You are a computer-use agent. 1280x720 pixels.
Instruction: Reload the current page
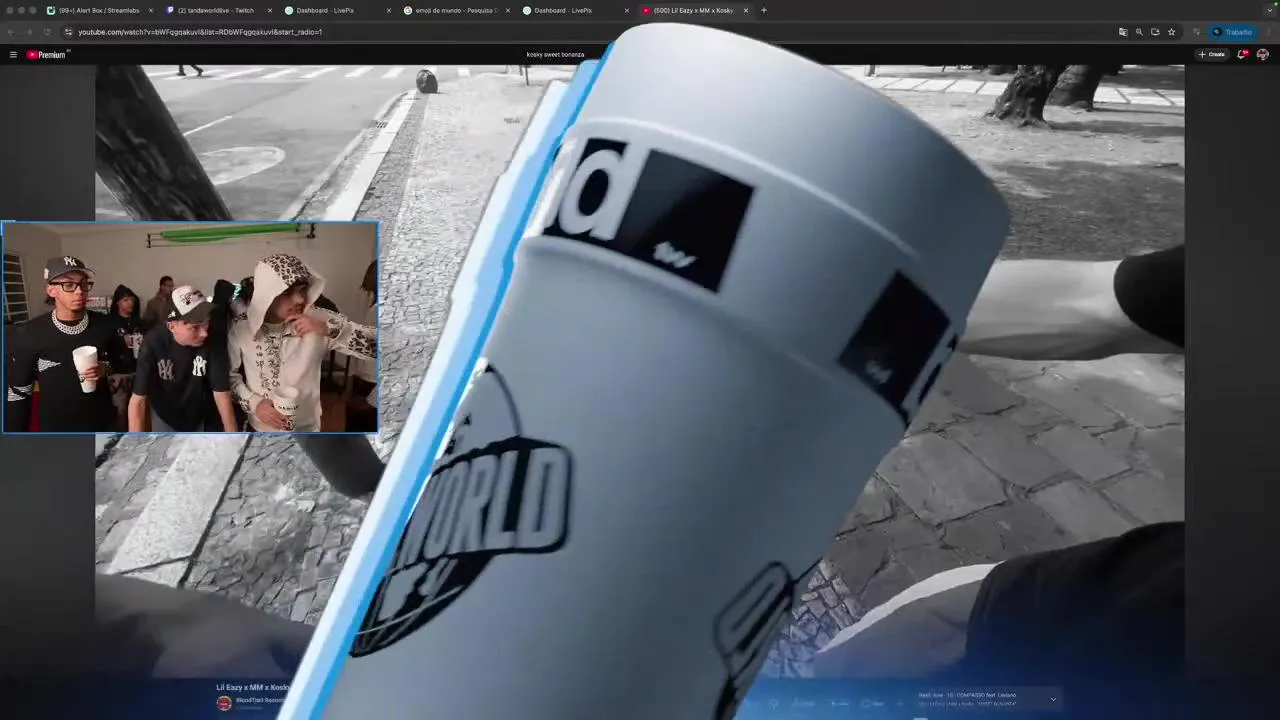[45, 32]
